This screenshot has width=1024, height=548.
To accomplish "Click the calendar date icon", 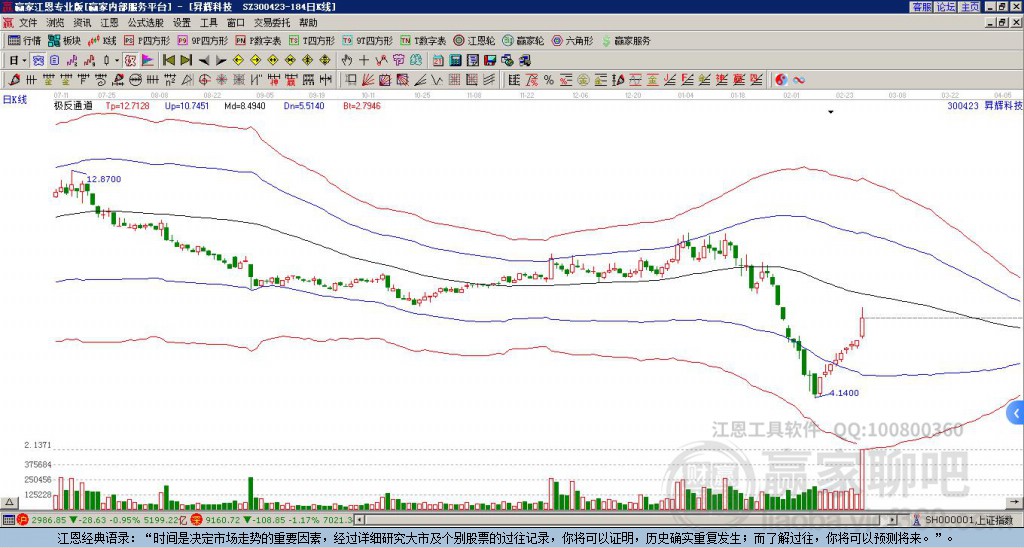I will (438, 61).
